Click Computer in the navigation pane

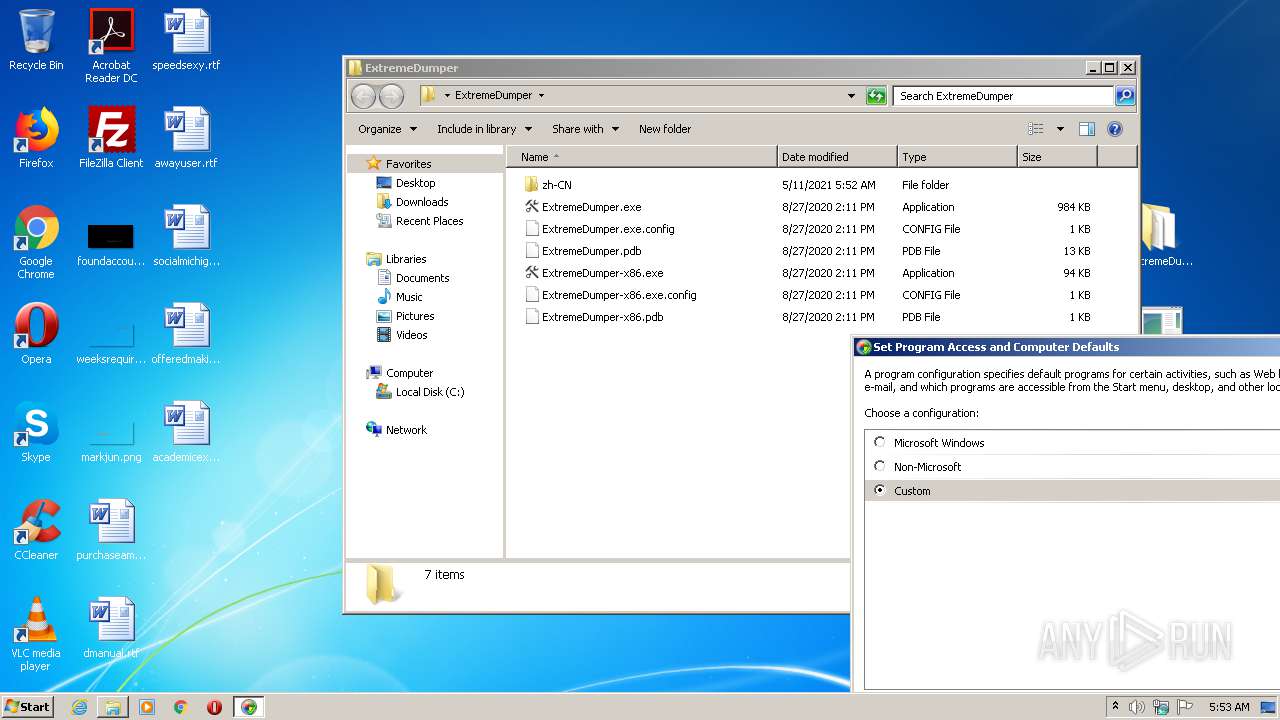click(x=409, y=373)
